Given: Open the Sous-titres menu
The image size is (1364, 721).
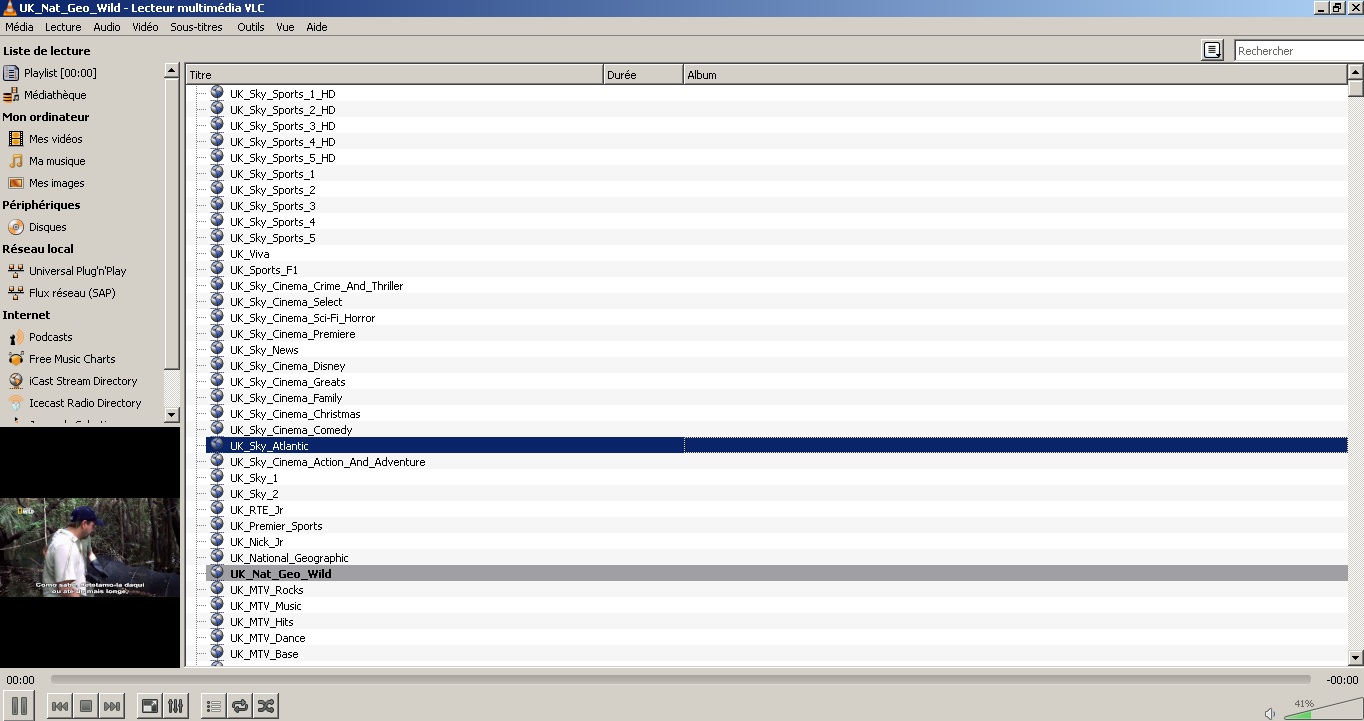Looking at the screenshot, I should (196, 27).
